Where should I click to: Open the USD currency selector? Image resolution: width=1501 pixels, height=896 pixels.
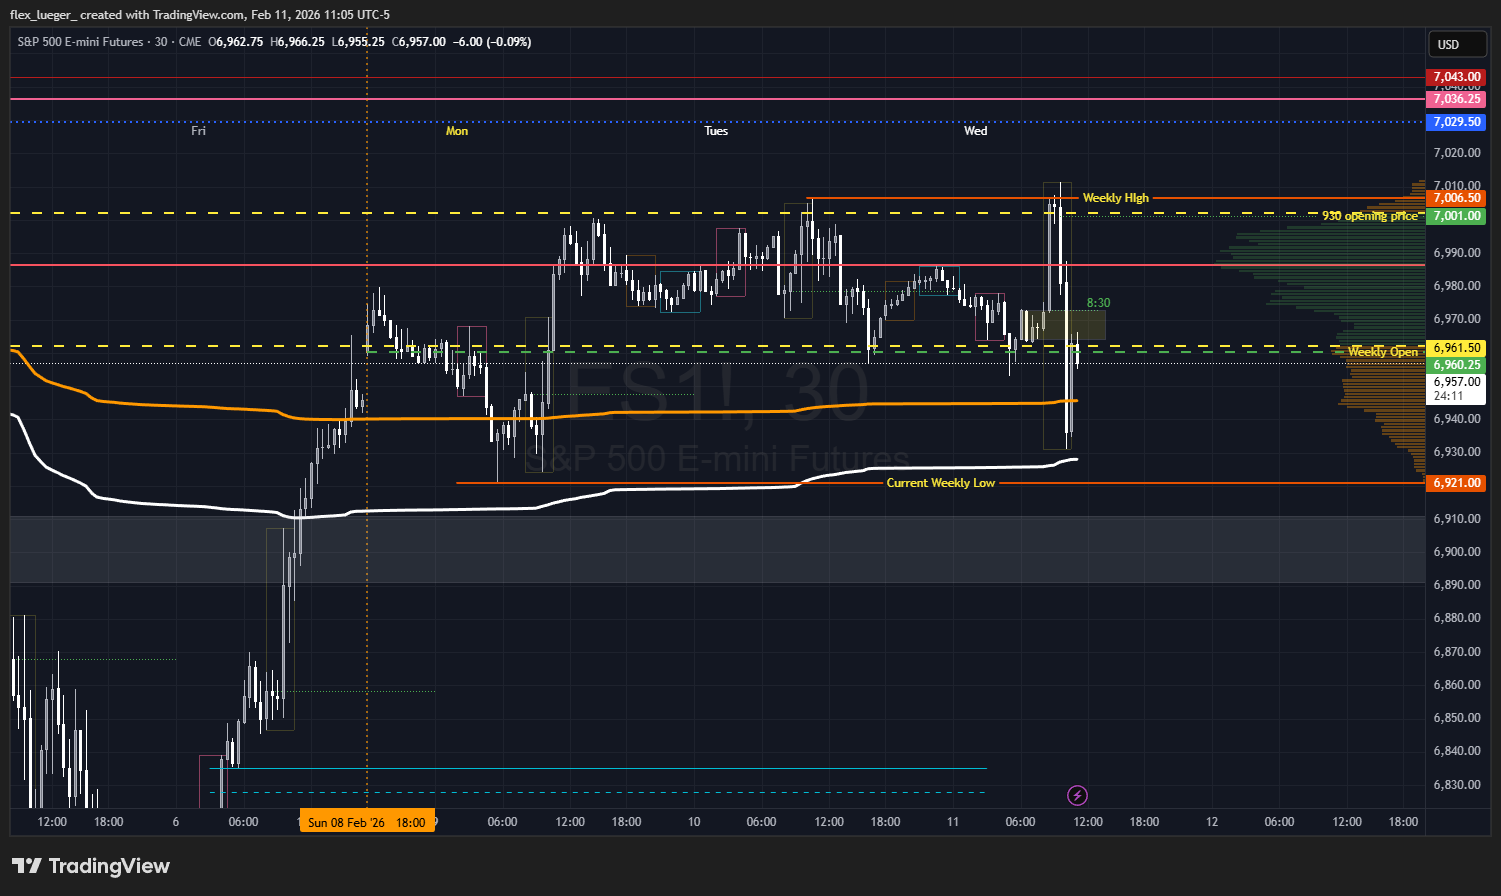(1448, 44)
